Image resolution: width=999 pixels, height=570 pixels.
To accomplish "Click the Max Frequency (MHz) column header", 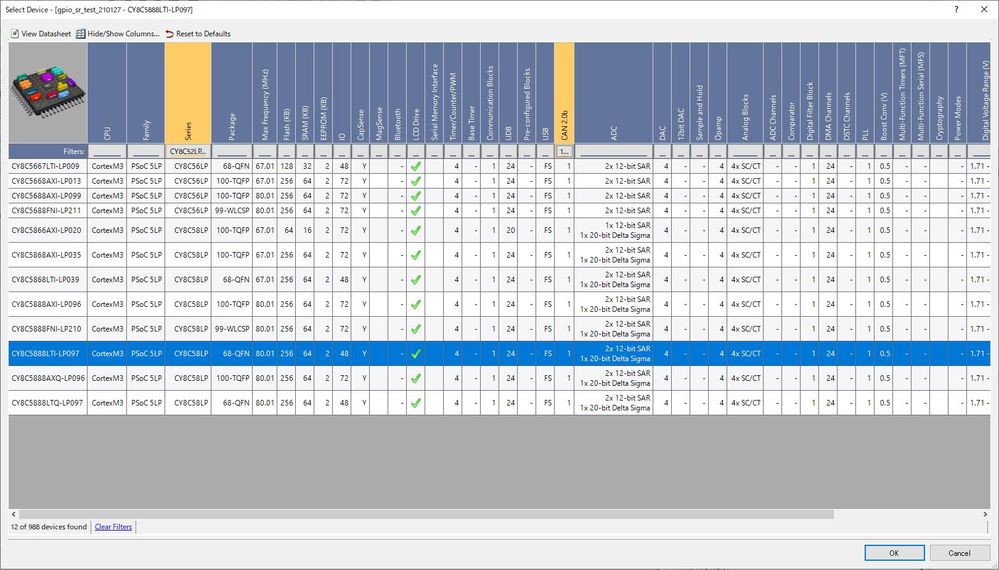I will (264, 93).
